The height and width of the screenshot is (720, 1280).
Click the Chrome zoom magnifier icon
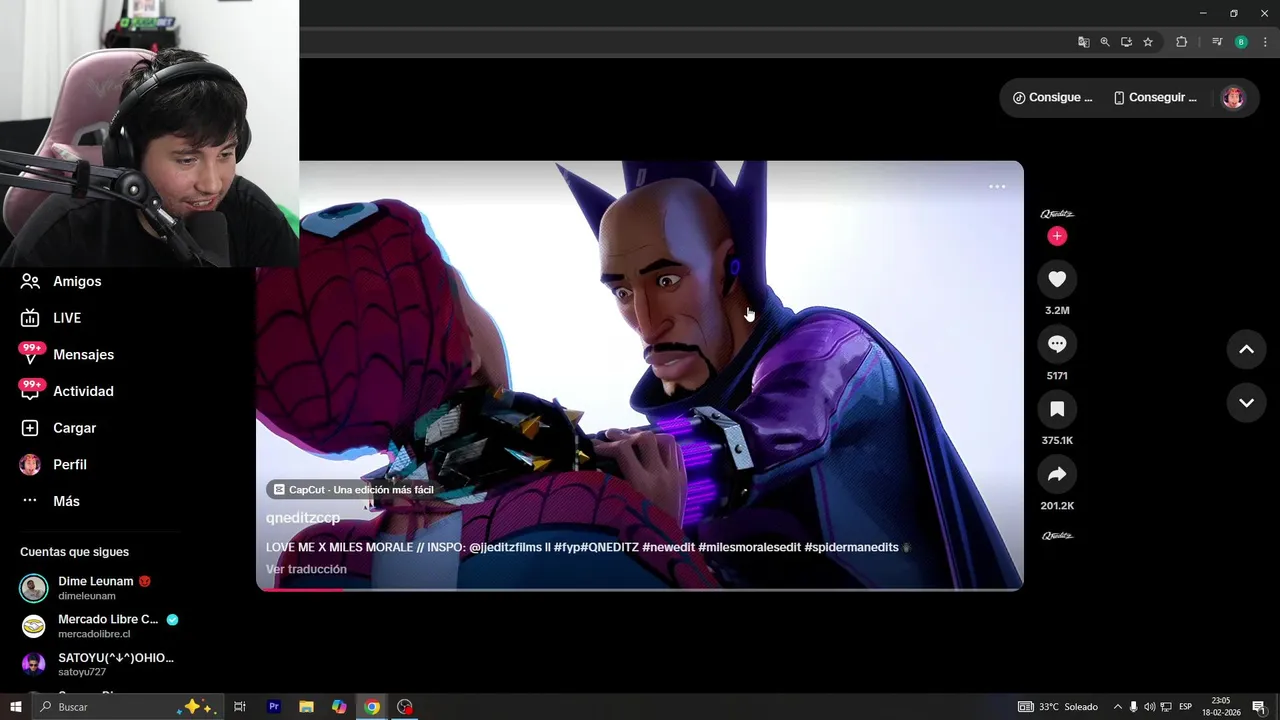coord(1105,42)
